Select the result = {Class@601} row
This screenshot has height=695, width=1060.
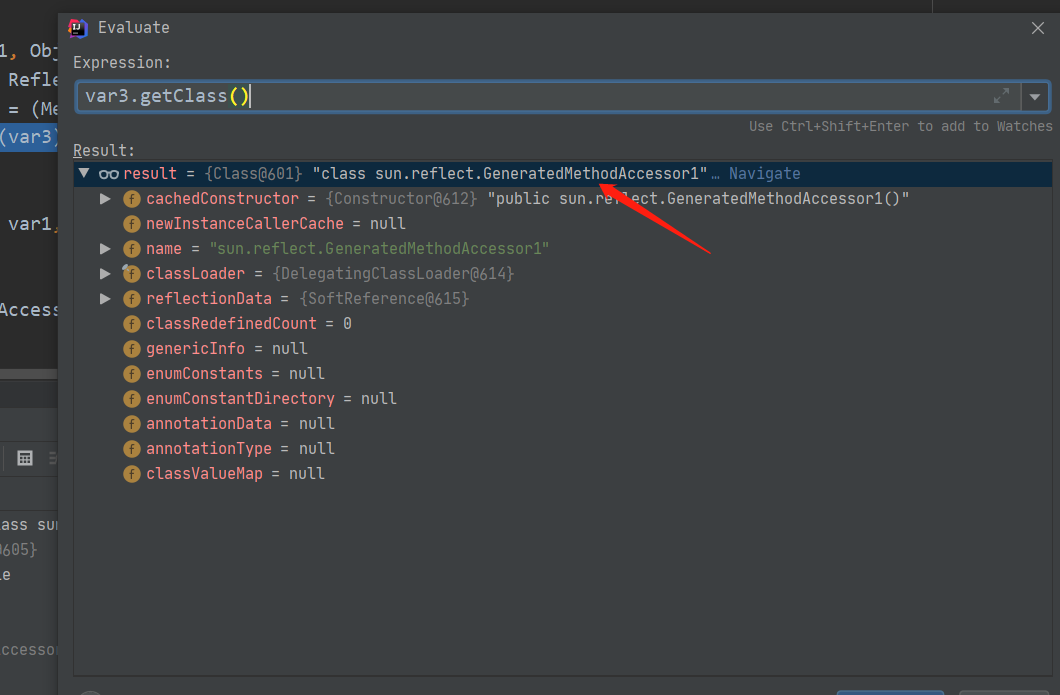[562, 174]
